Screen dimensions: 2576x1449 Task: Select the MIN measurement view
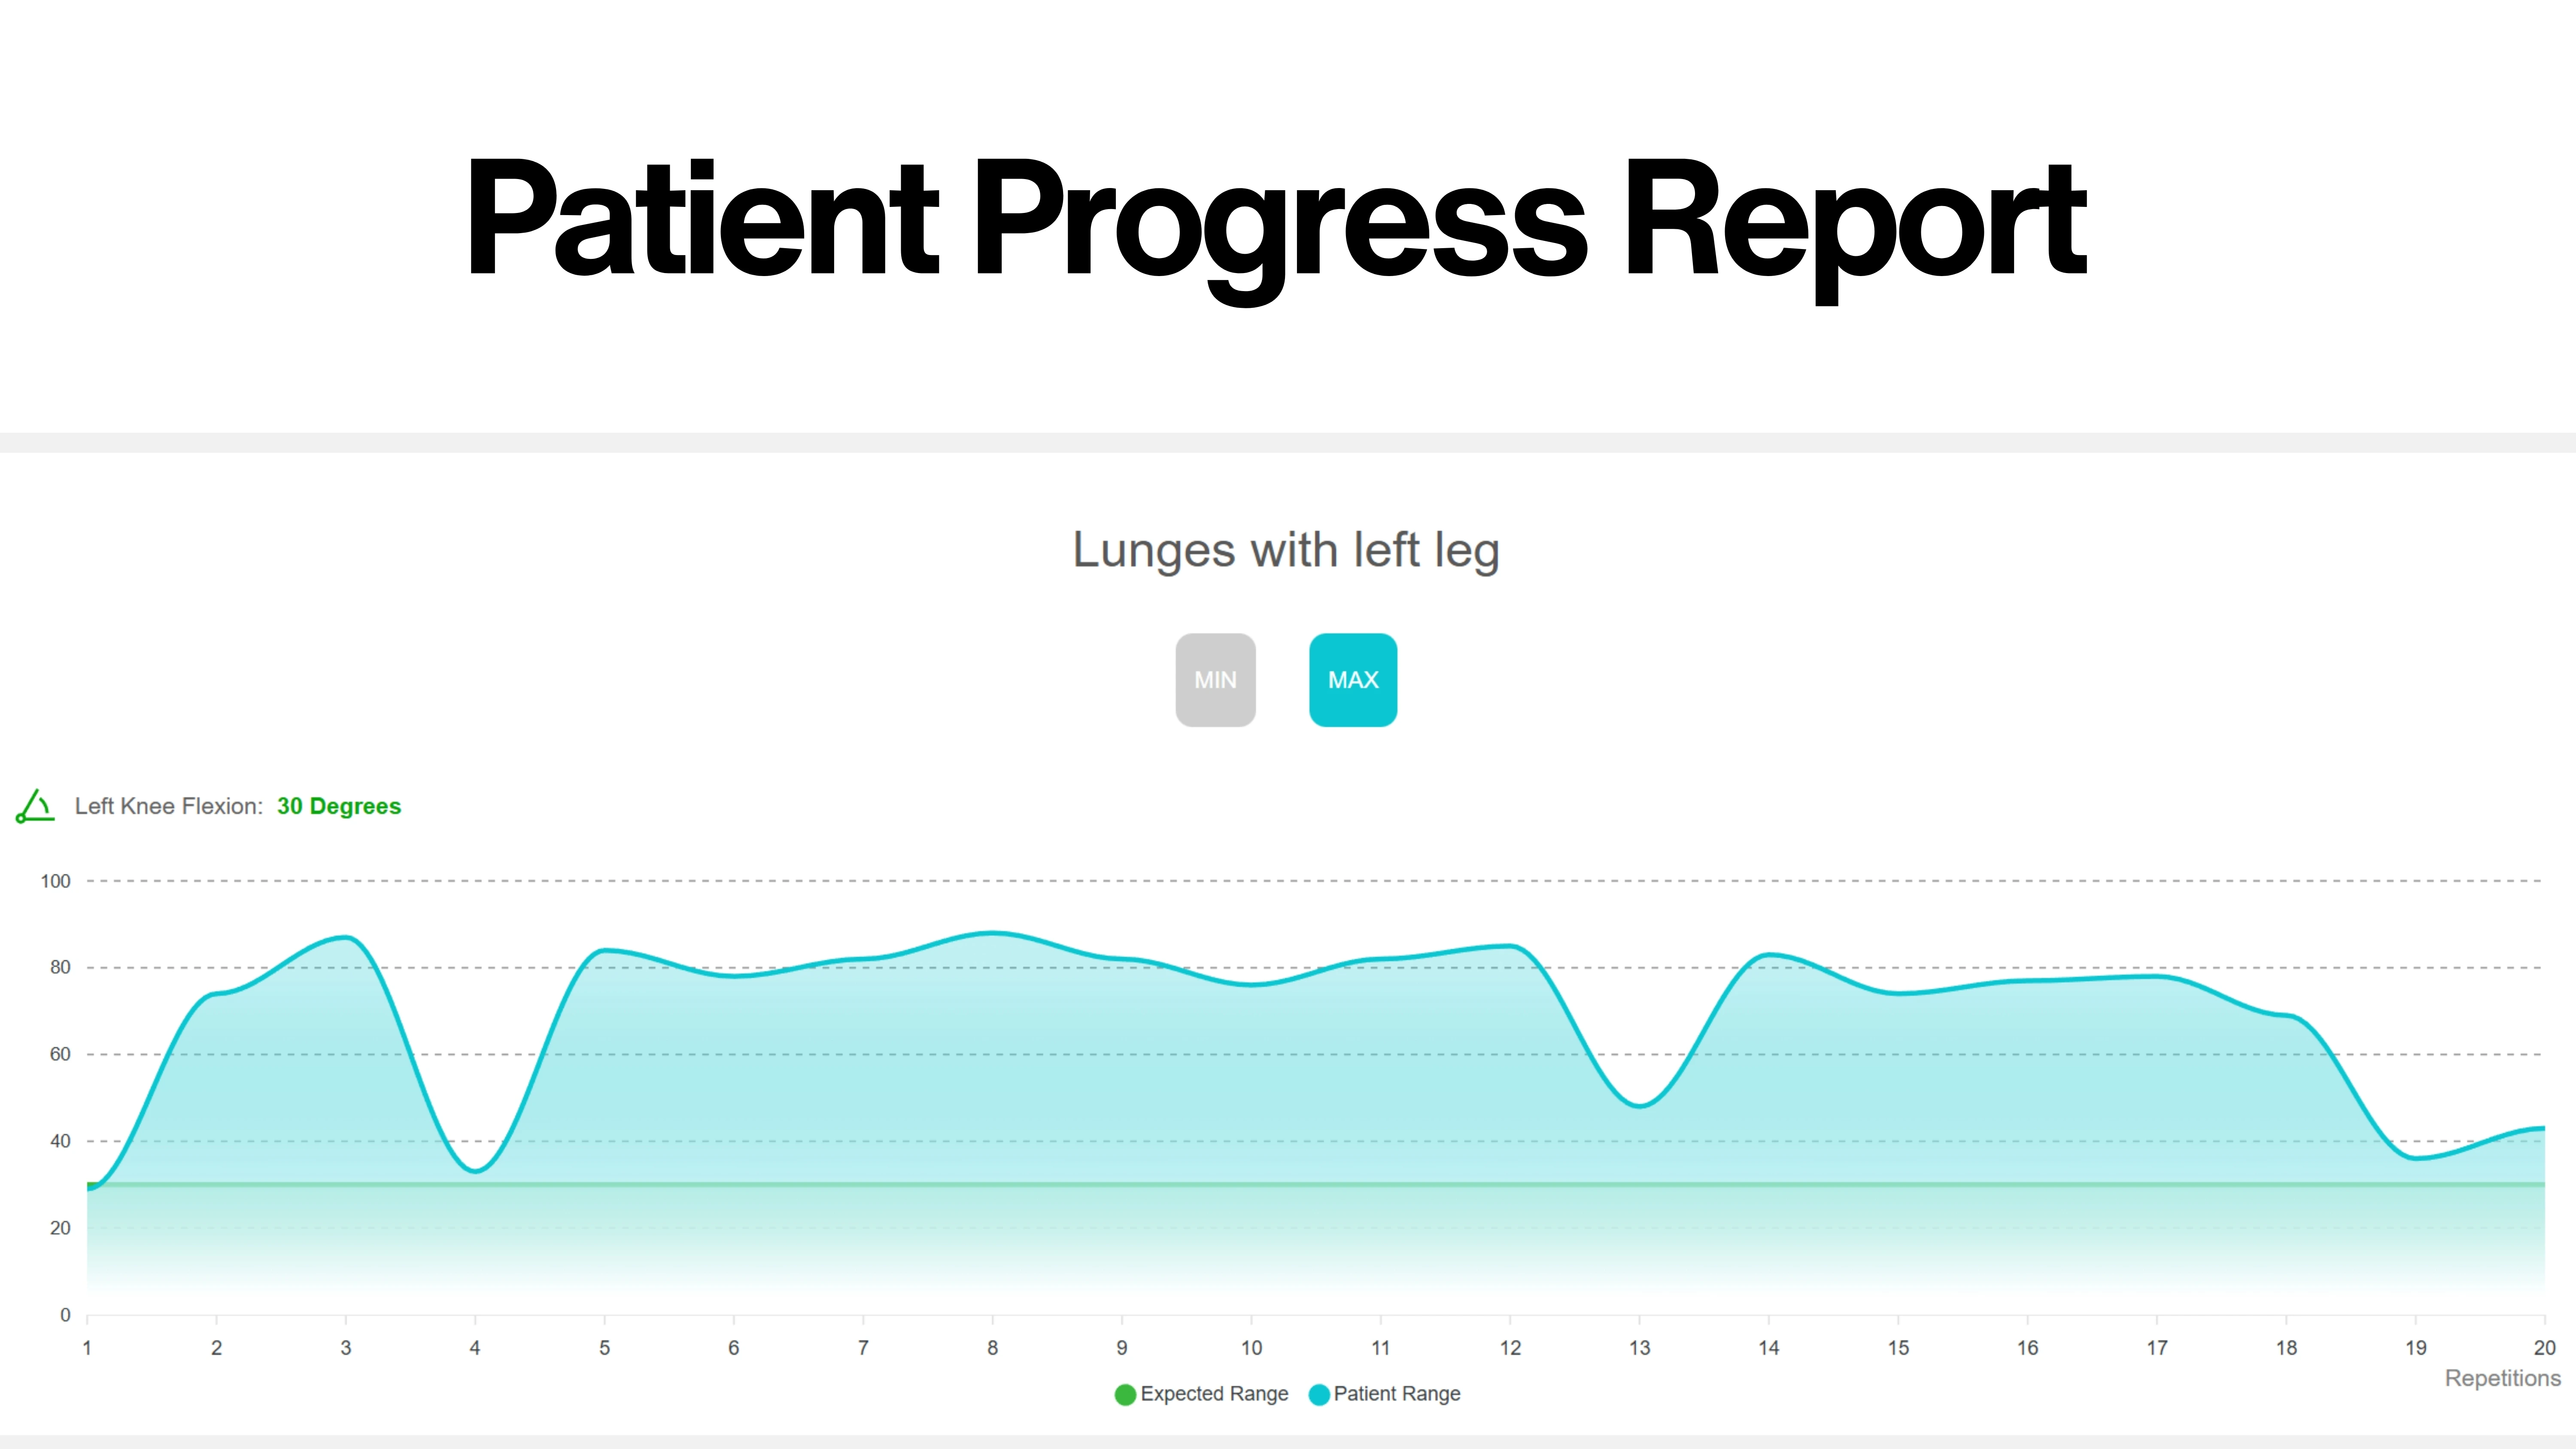(x=1215, y=680)
